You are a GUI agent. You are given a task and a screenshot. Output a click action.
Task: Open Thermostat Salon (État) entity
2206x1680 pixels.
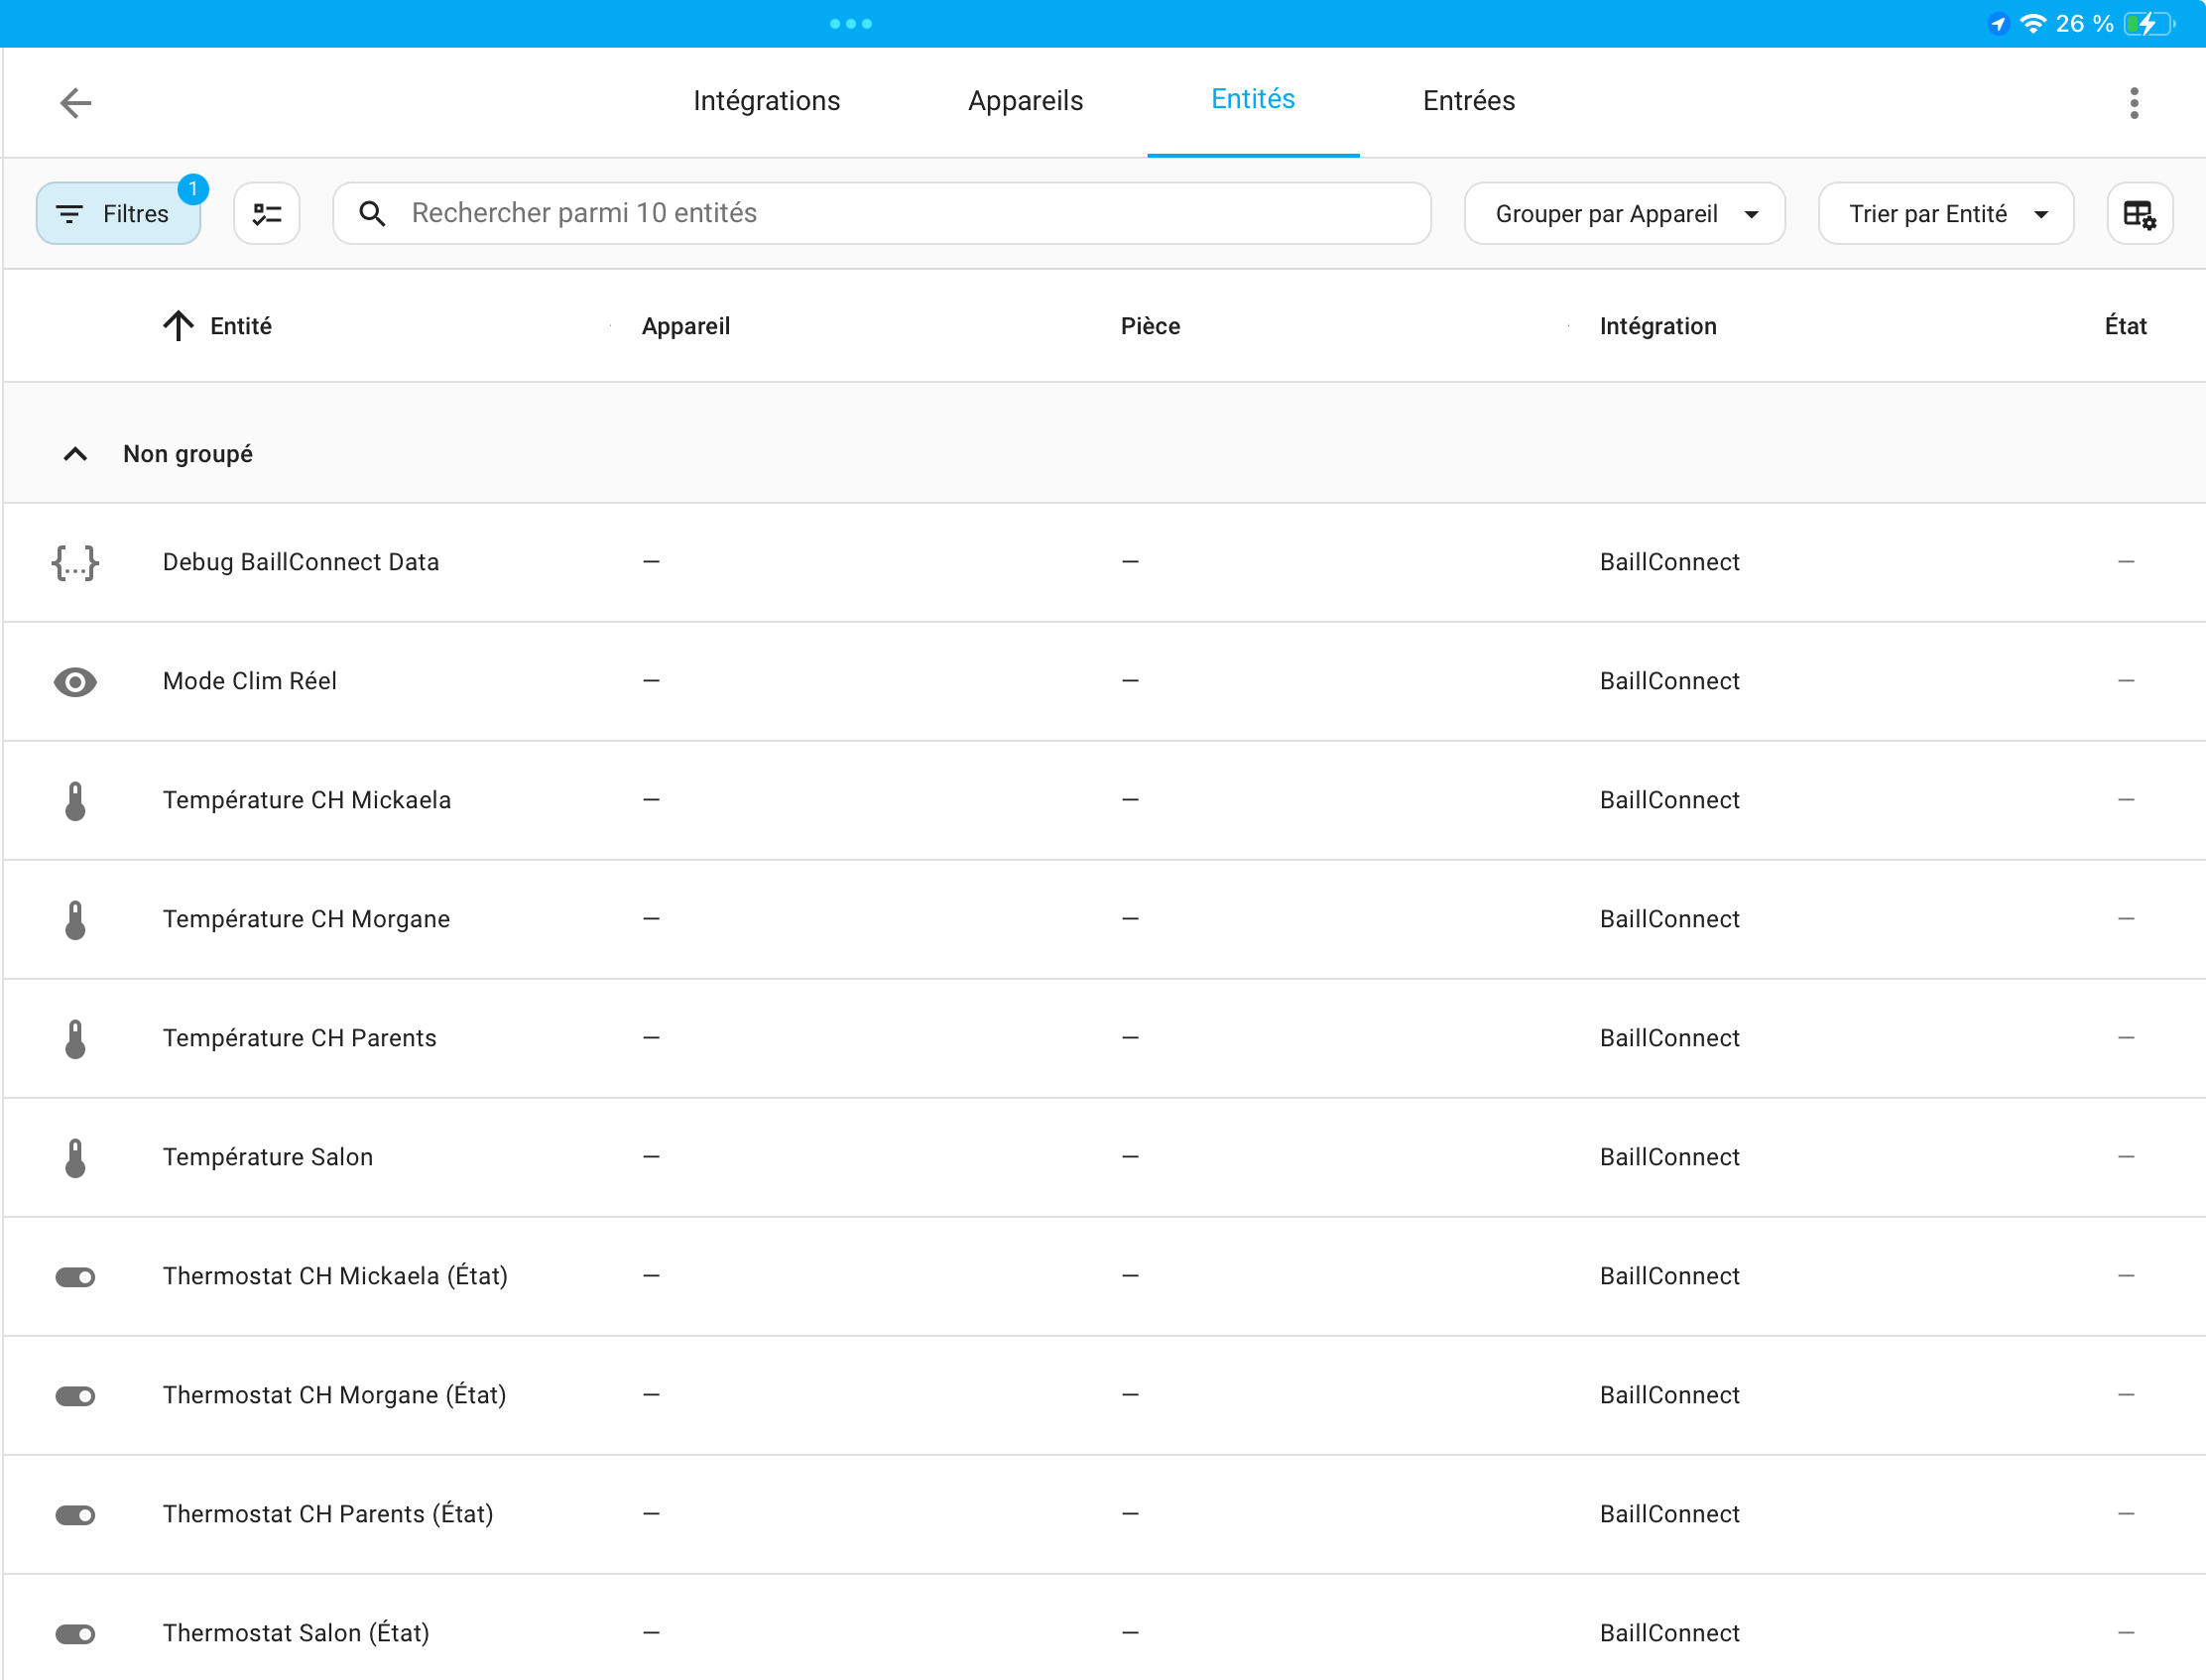tap(296, 1633)
